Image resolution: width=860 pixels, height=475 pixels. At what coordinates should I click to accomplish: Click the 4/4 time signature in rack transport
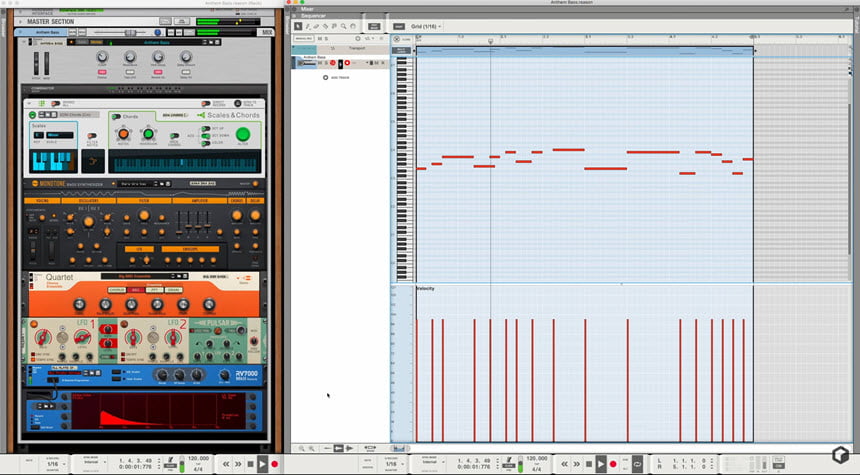point(198,469)
